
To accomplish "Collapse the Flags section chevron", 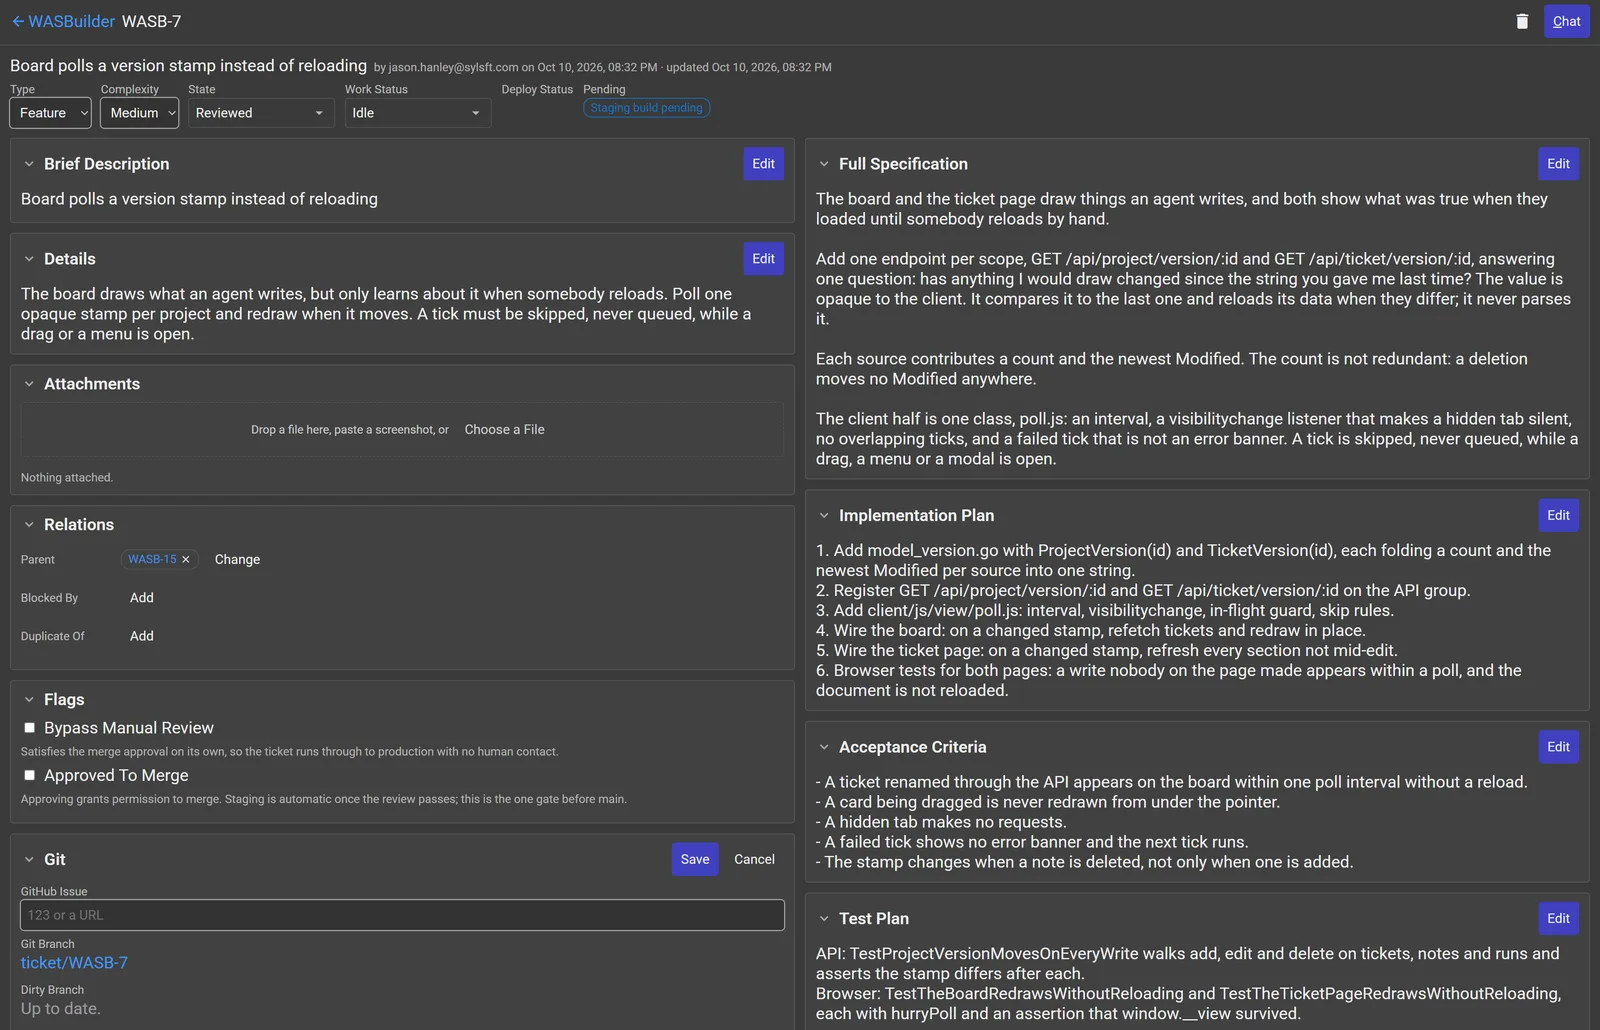I will click(29, 700).
